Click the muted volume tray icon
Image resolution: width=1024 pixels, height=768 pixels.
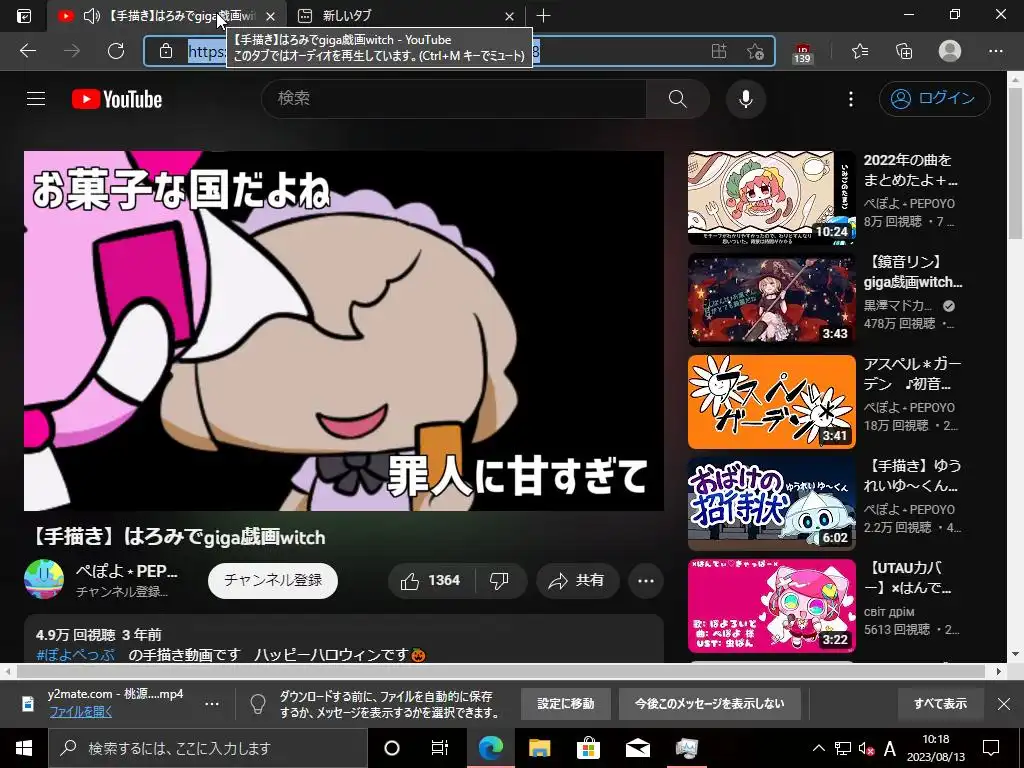tap(867, 748)
